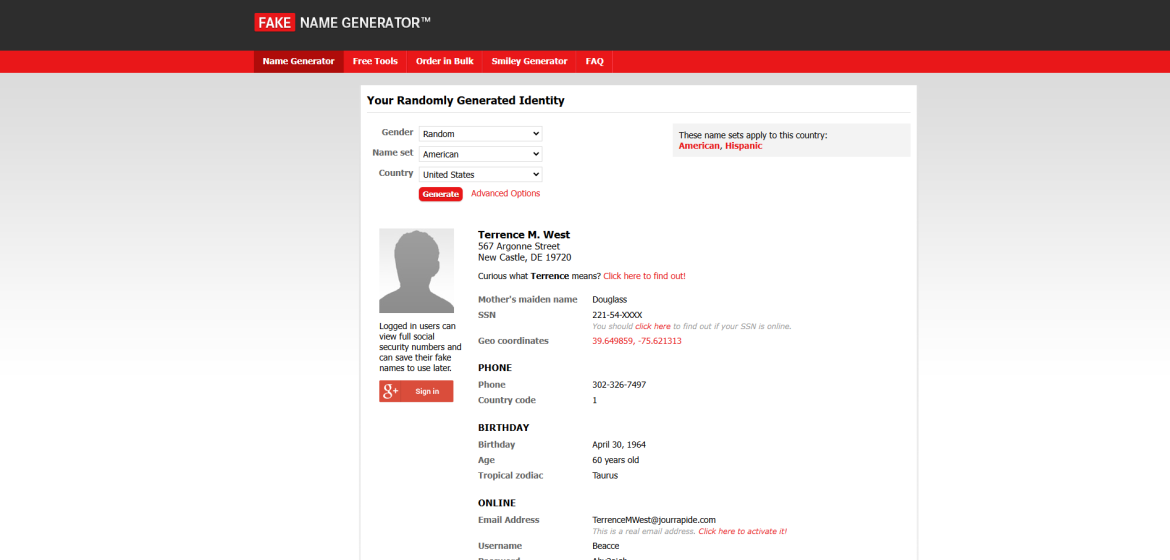Click the Email Address label
This screenshot has width=1170, height=560.
tap(509, 520)
